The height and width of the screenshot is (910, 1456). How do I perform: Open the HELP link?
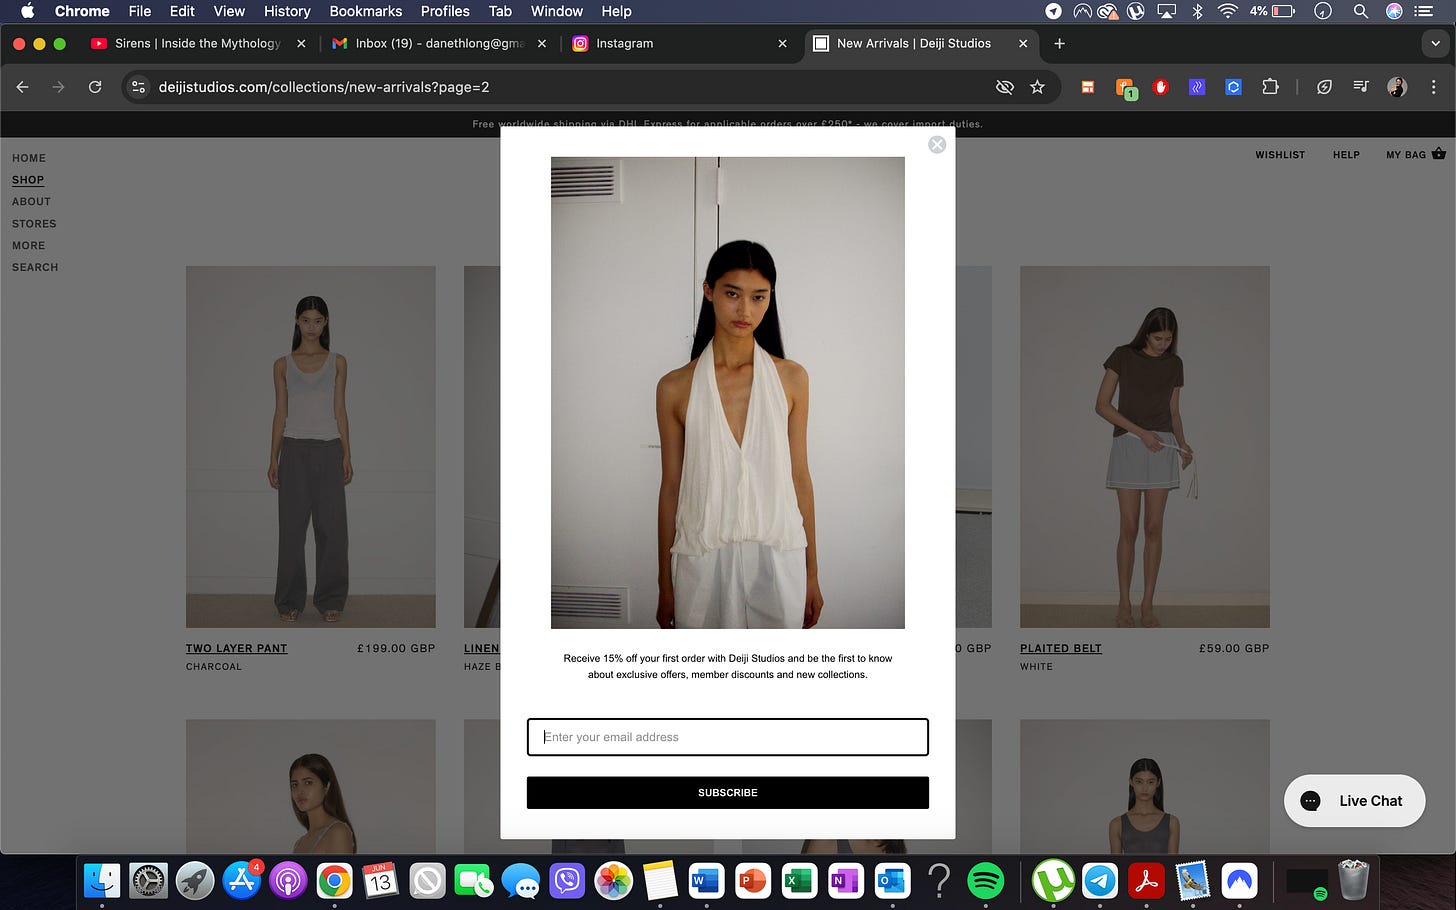pyautogui.click(x=1346, y=155)
